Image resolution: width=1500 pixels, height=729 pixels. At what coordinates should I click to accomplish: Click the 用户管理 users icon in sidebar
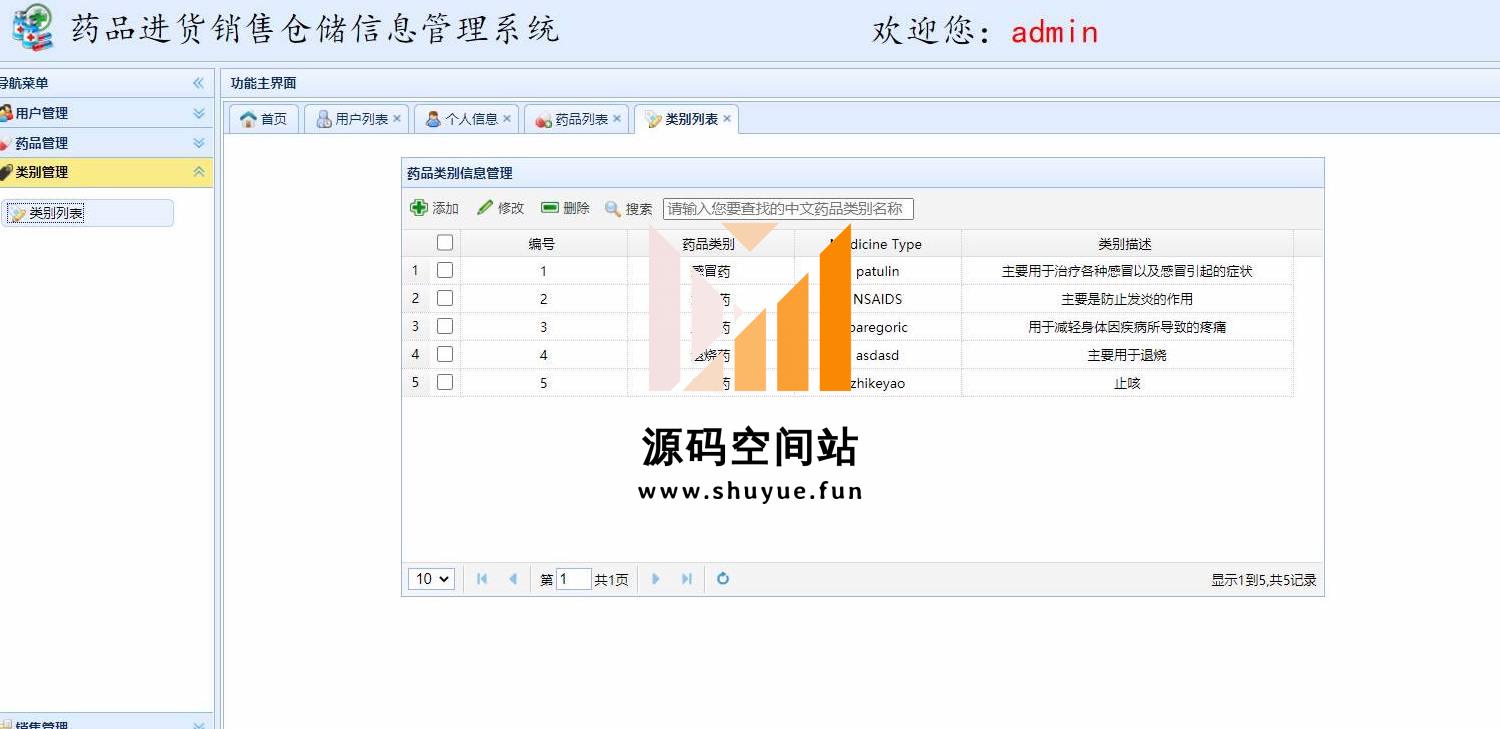6,113
